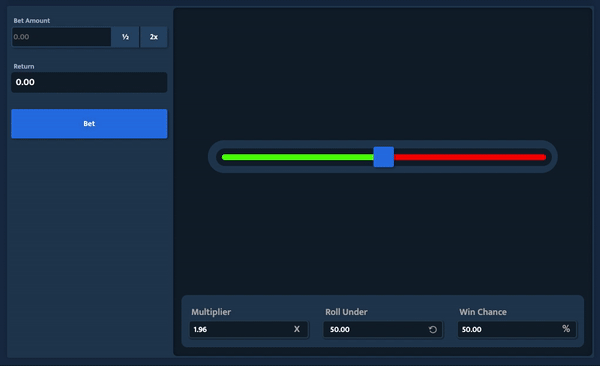Focus the Win Chance input showing 50.00

517,329
